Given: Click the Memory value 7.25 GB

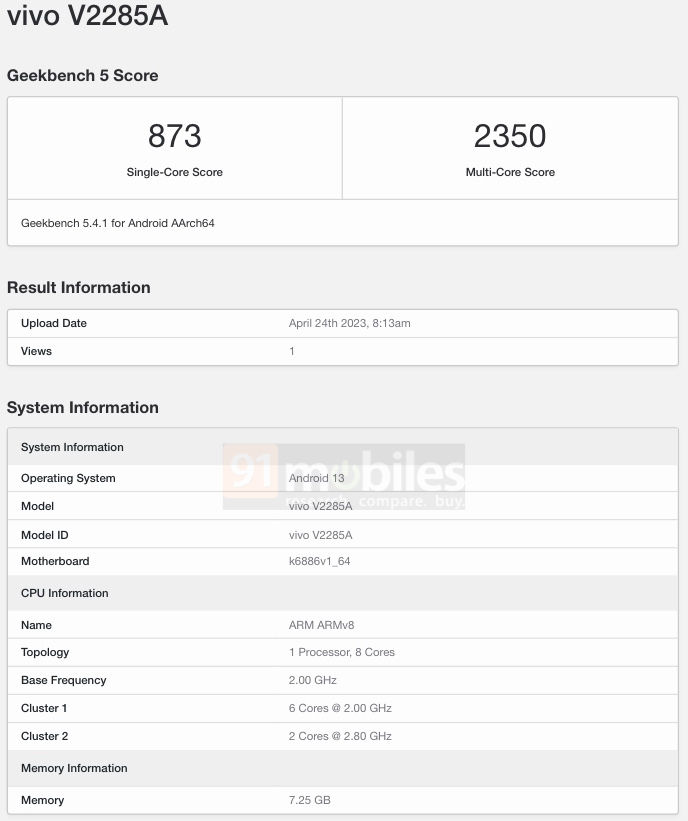Looking at the screenshot, I should click(309, 800).
